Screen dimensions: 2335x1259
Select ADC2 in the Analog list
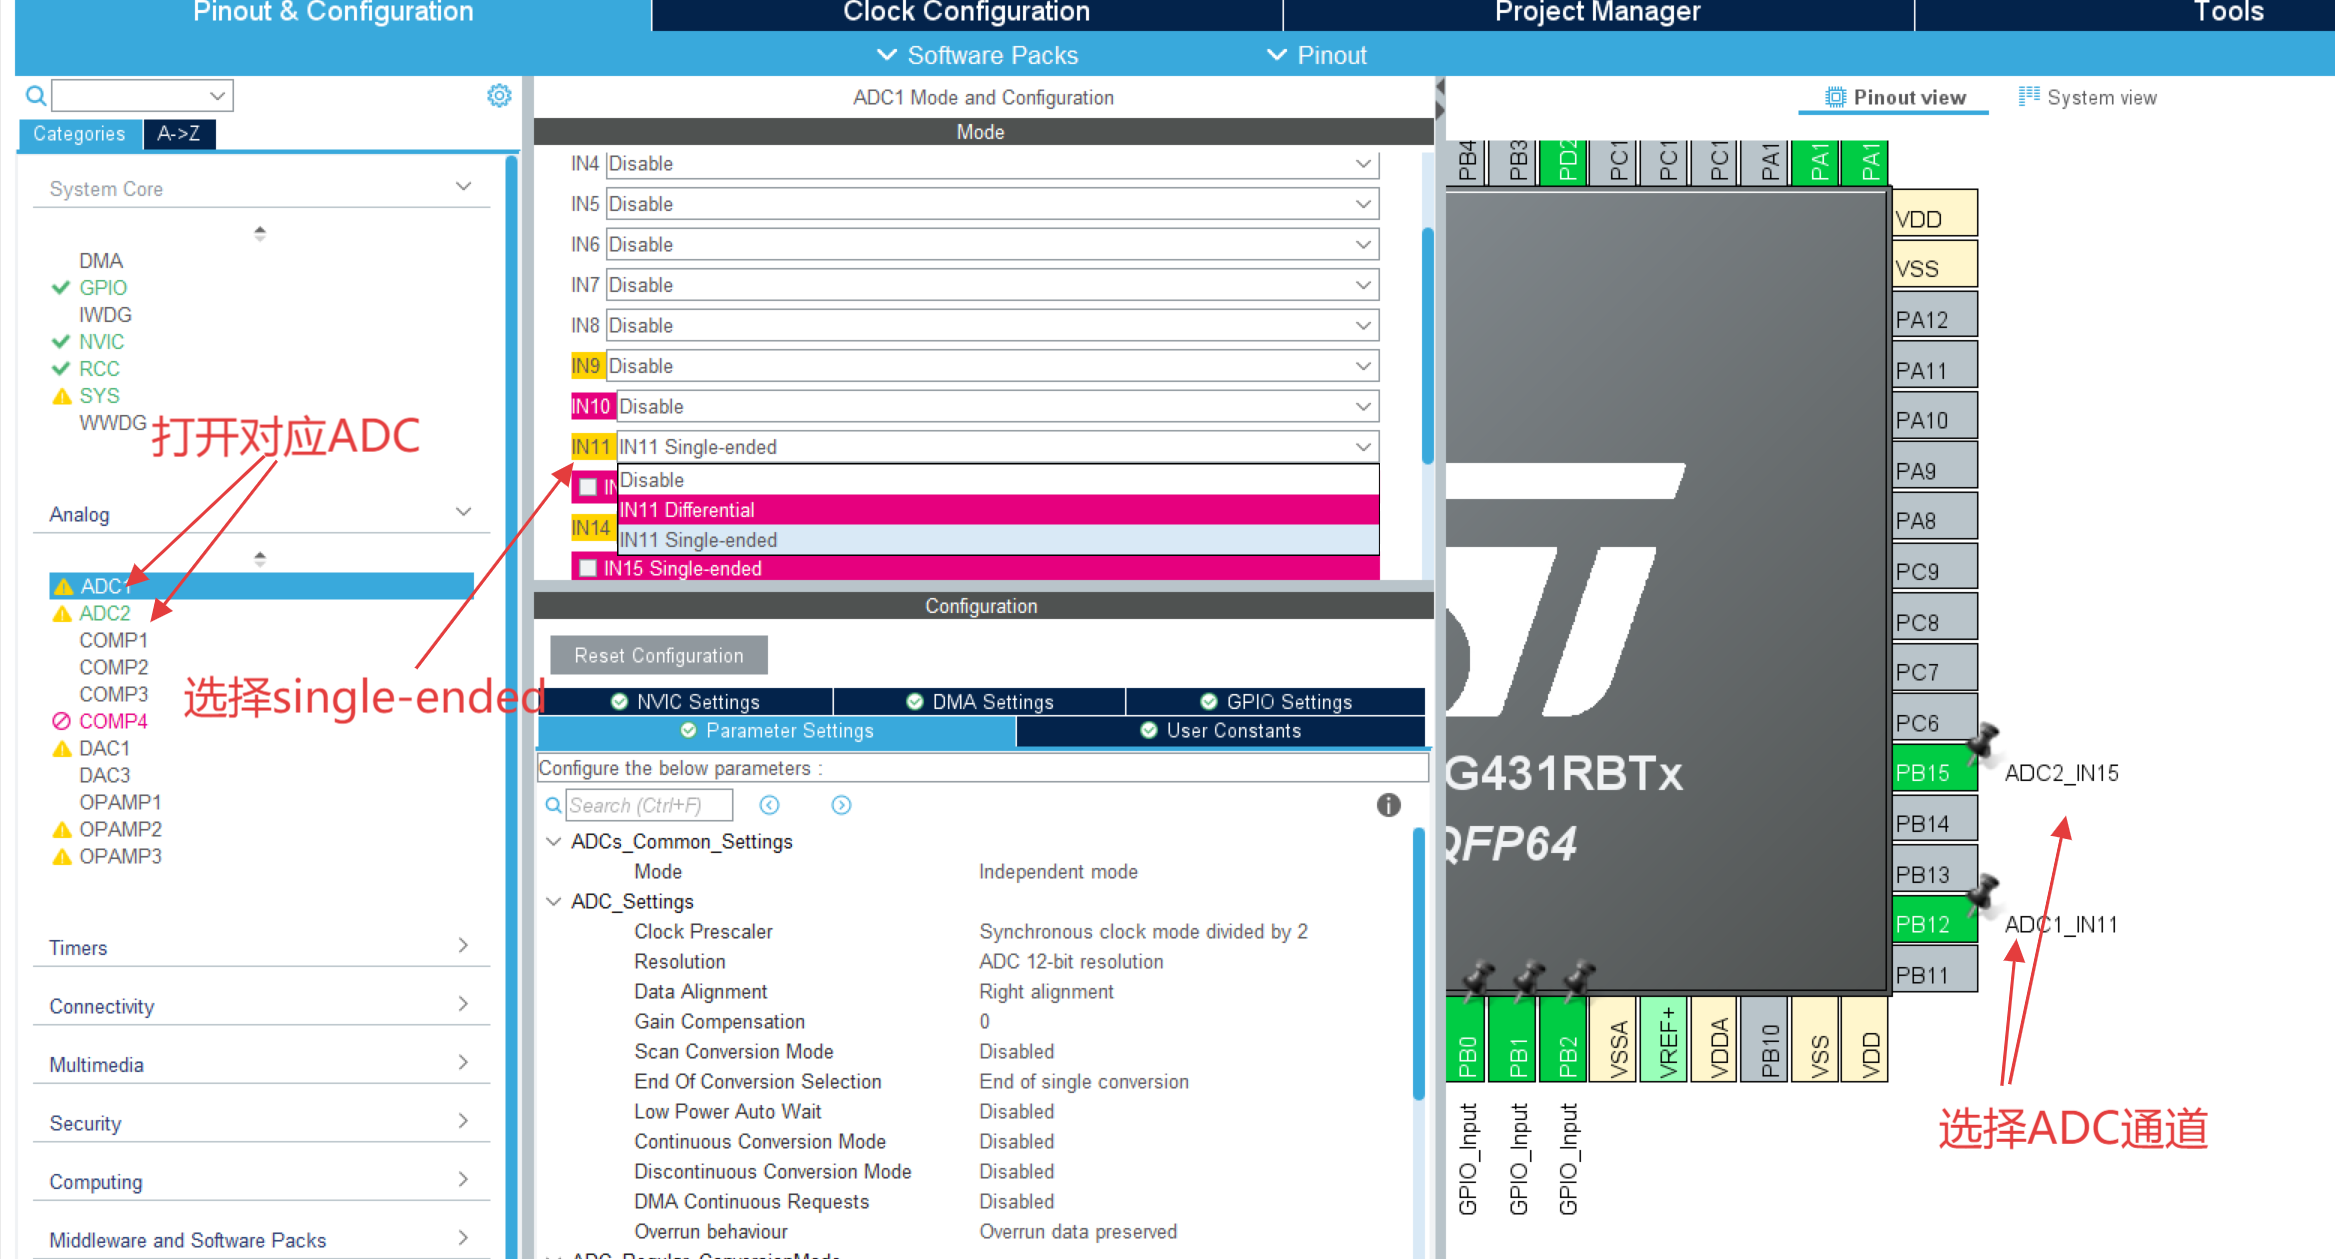pos(105,613)
